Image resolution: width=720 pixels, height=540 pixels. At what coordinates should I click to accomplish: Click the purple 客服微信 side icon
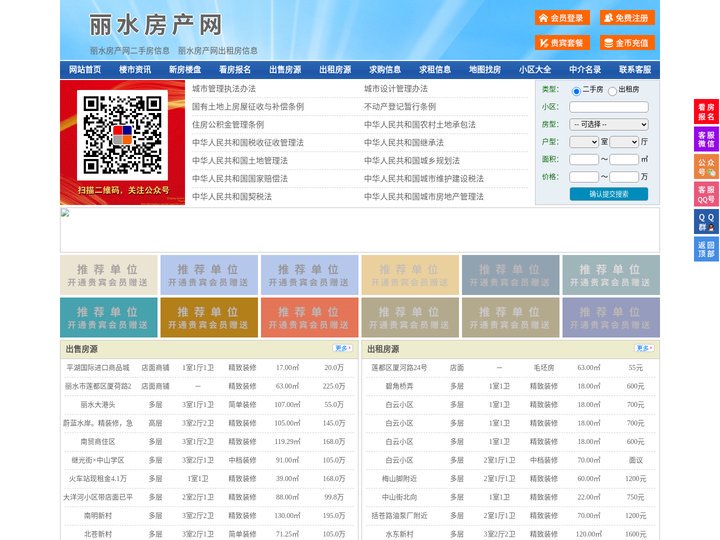click(x=706, y=139)
